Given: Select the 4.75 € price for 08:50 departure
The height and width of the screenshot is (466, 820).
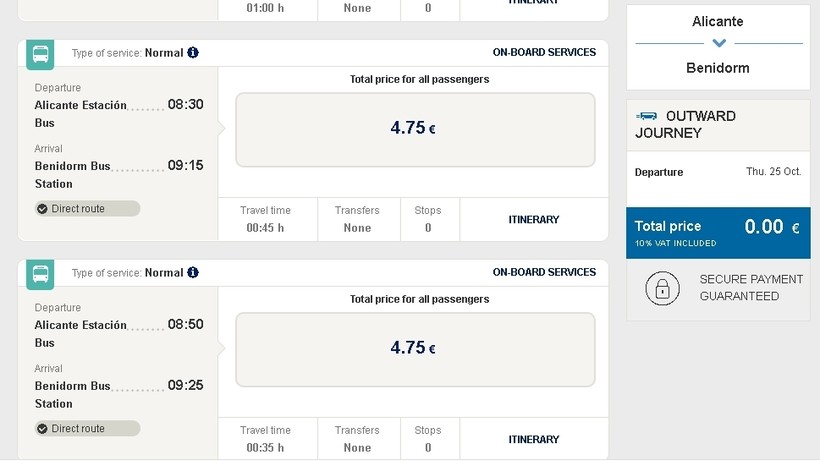Looking at the screenshot, I should tap(414, 349).
